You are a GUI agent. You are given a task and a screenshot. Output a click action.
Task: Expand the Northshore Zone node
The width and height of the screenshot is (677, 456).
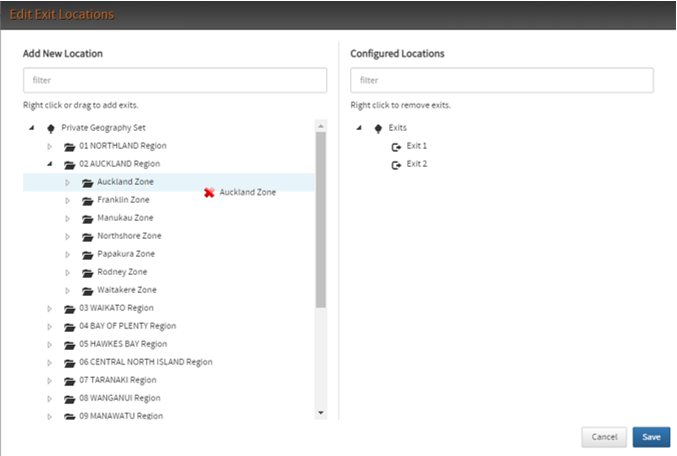(67, 237)
